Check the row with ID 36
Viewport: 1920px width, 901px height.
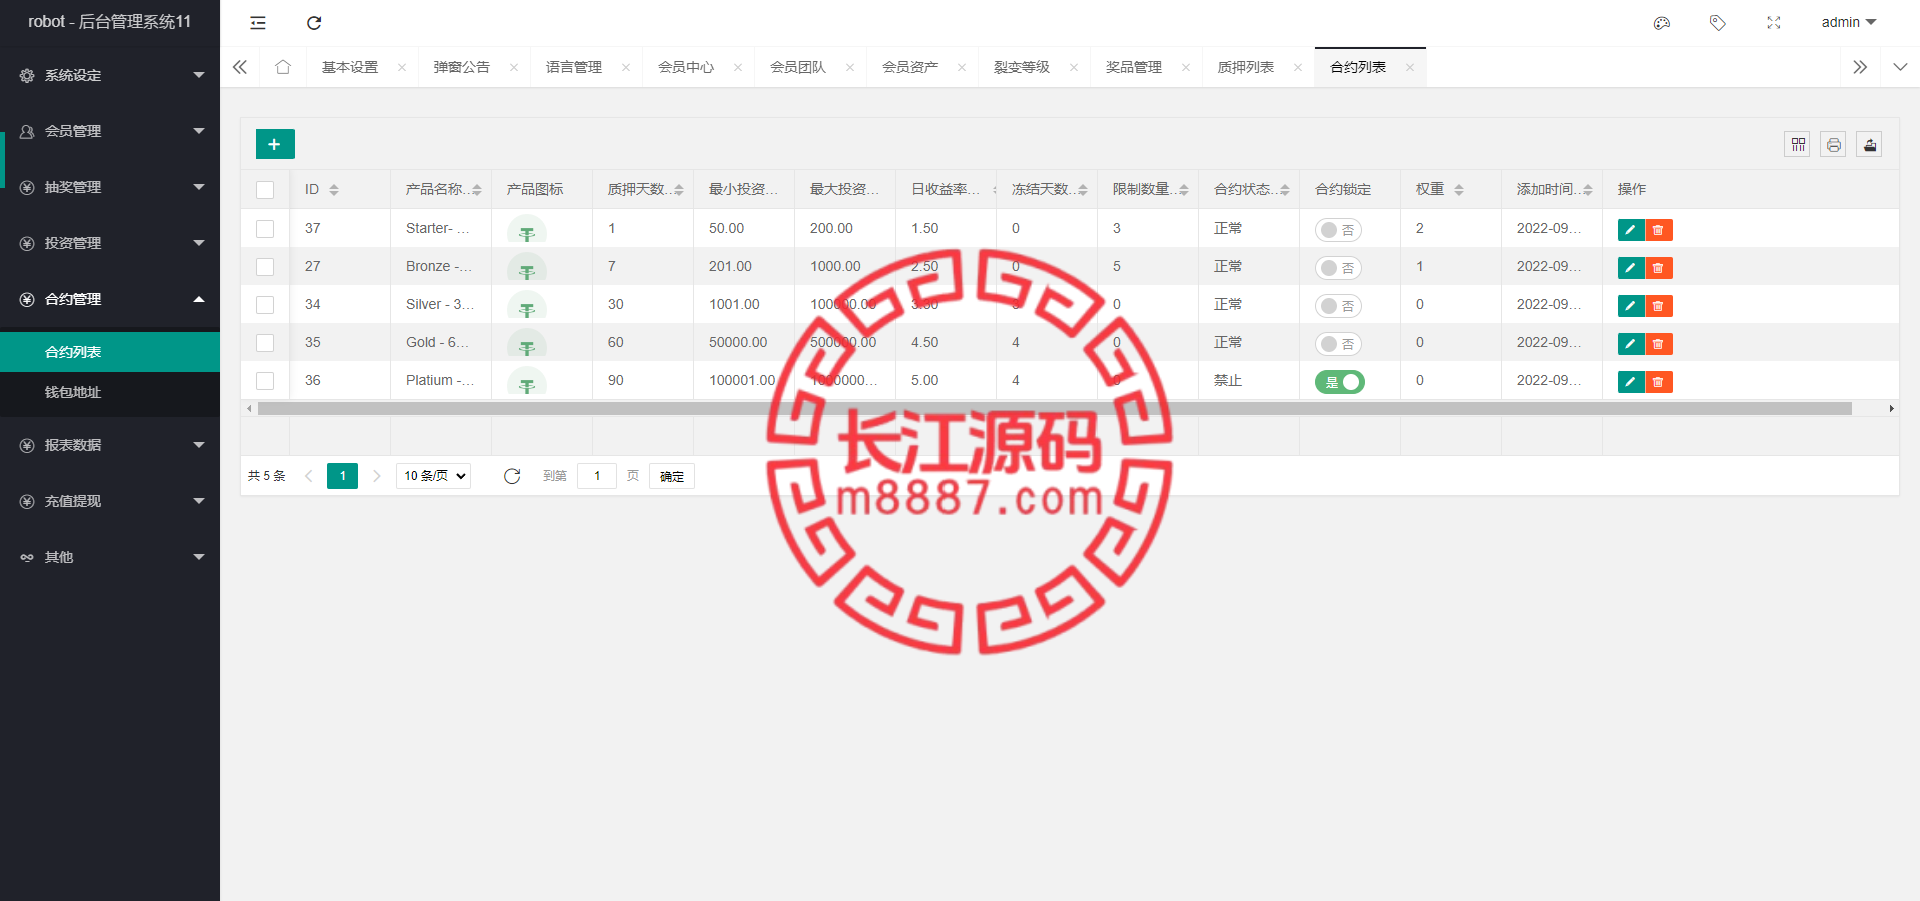pyautogui.click(x=265, y=381)
